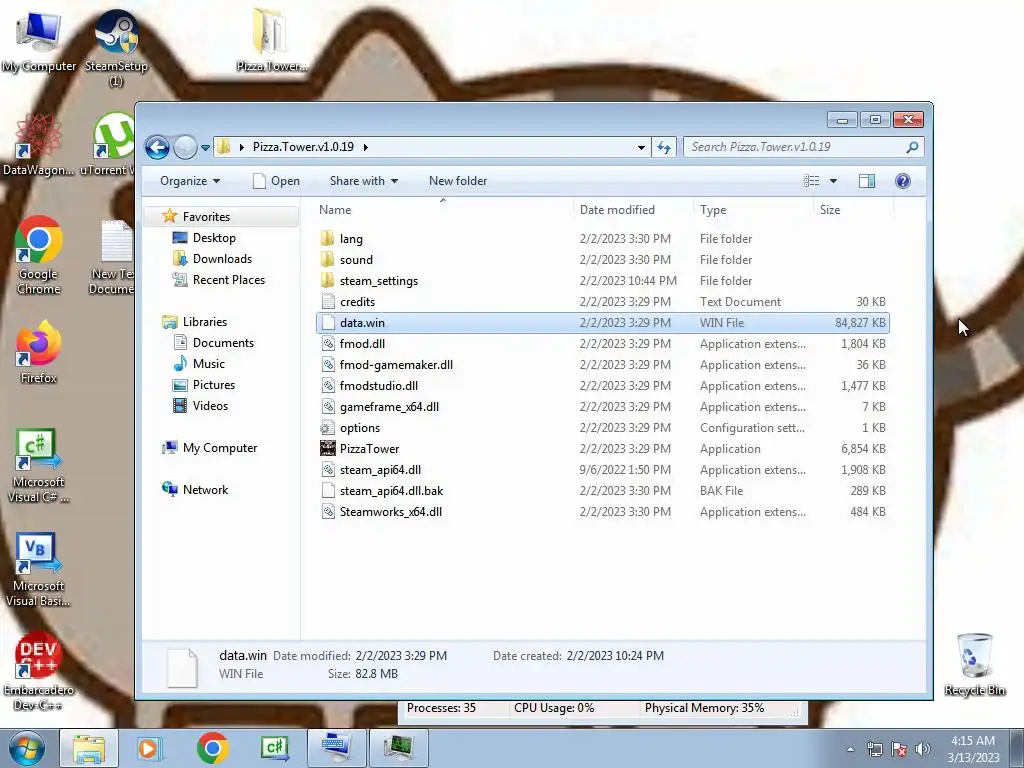Select Microsoft Visual C# desktop shortcut
1024x768 pixels.
(x=38, y=466)
